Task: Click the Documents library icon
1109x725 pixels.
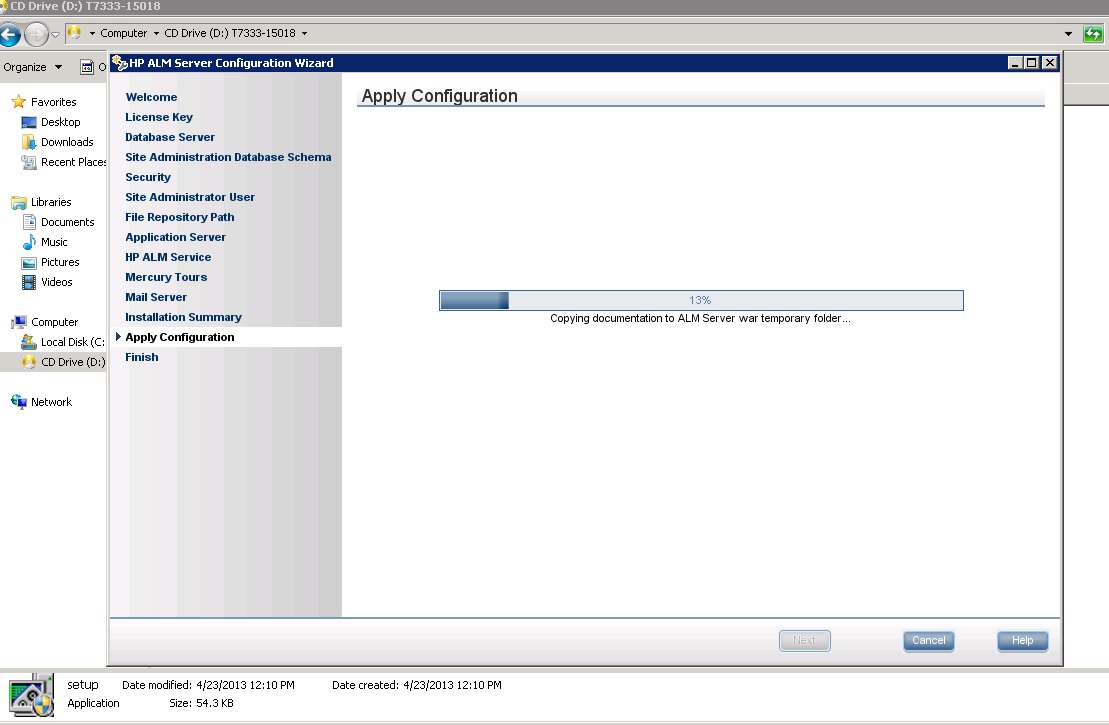Action: (x=29, y=222)
